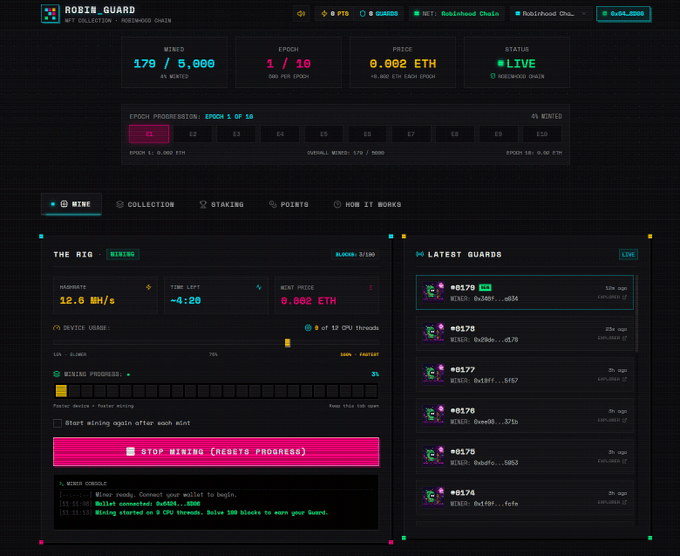Click the COLLECTION tab stack icon
The height and width of the screenshot is (556, 680).
tap(120, 204)
